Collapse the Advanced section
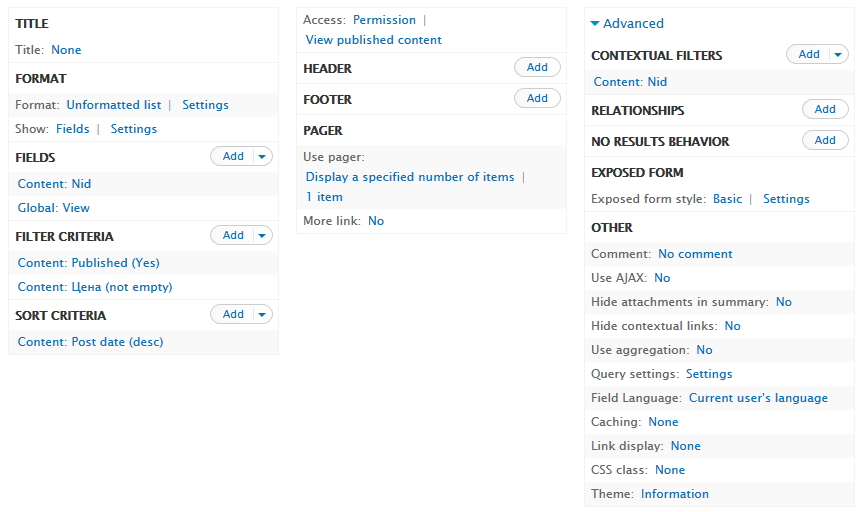Screen dimensions: 859x512 point(627,24)
